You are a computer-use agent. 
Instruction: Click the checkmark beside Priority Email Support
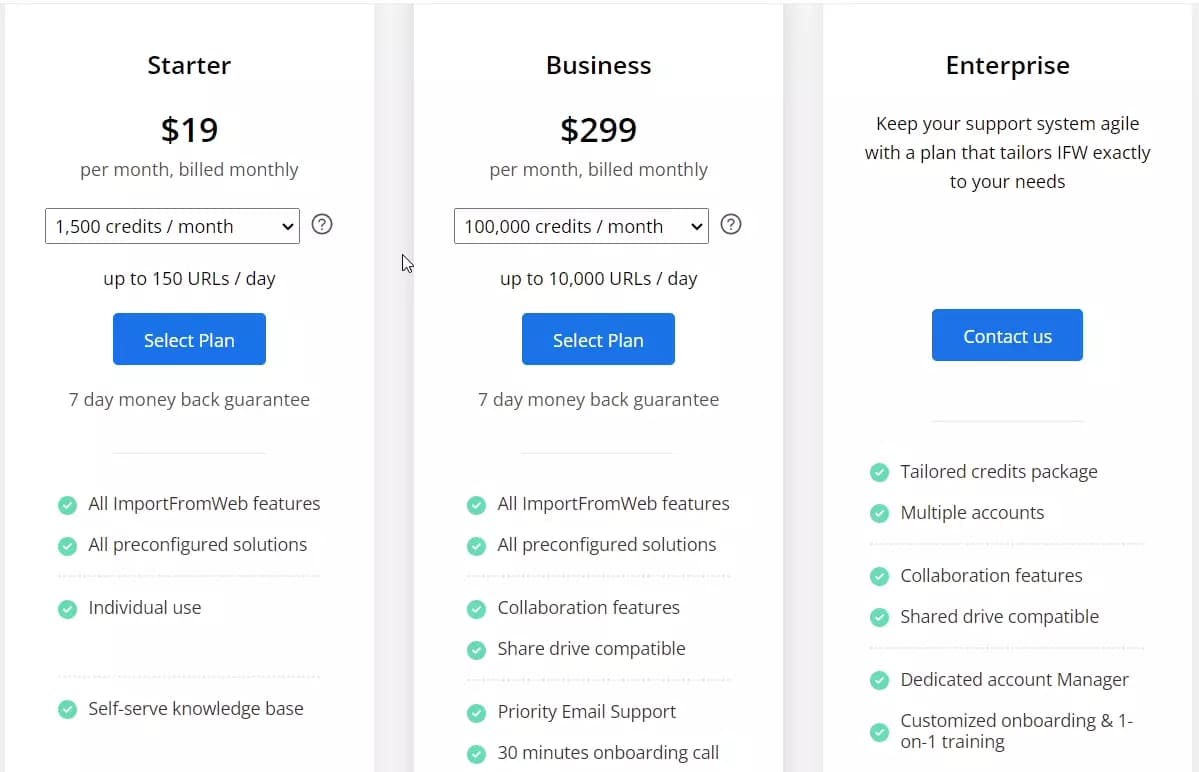(476, 713)
